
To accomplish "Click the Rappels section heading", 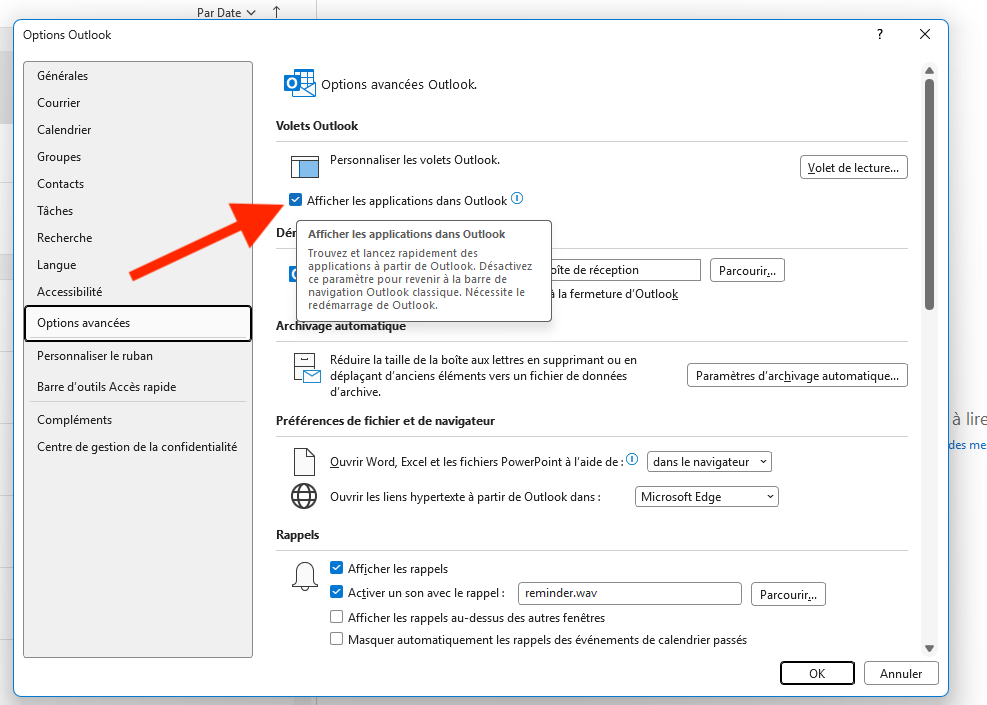I will [297, 535].
